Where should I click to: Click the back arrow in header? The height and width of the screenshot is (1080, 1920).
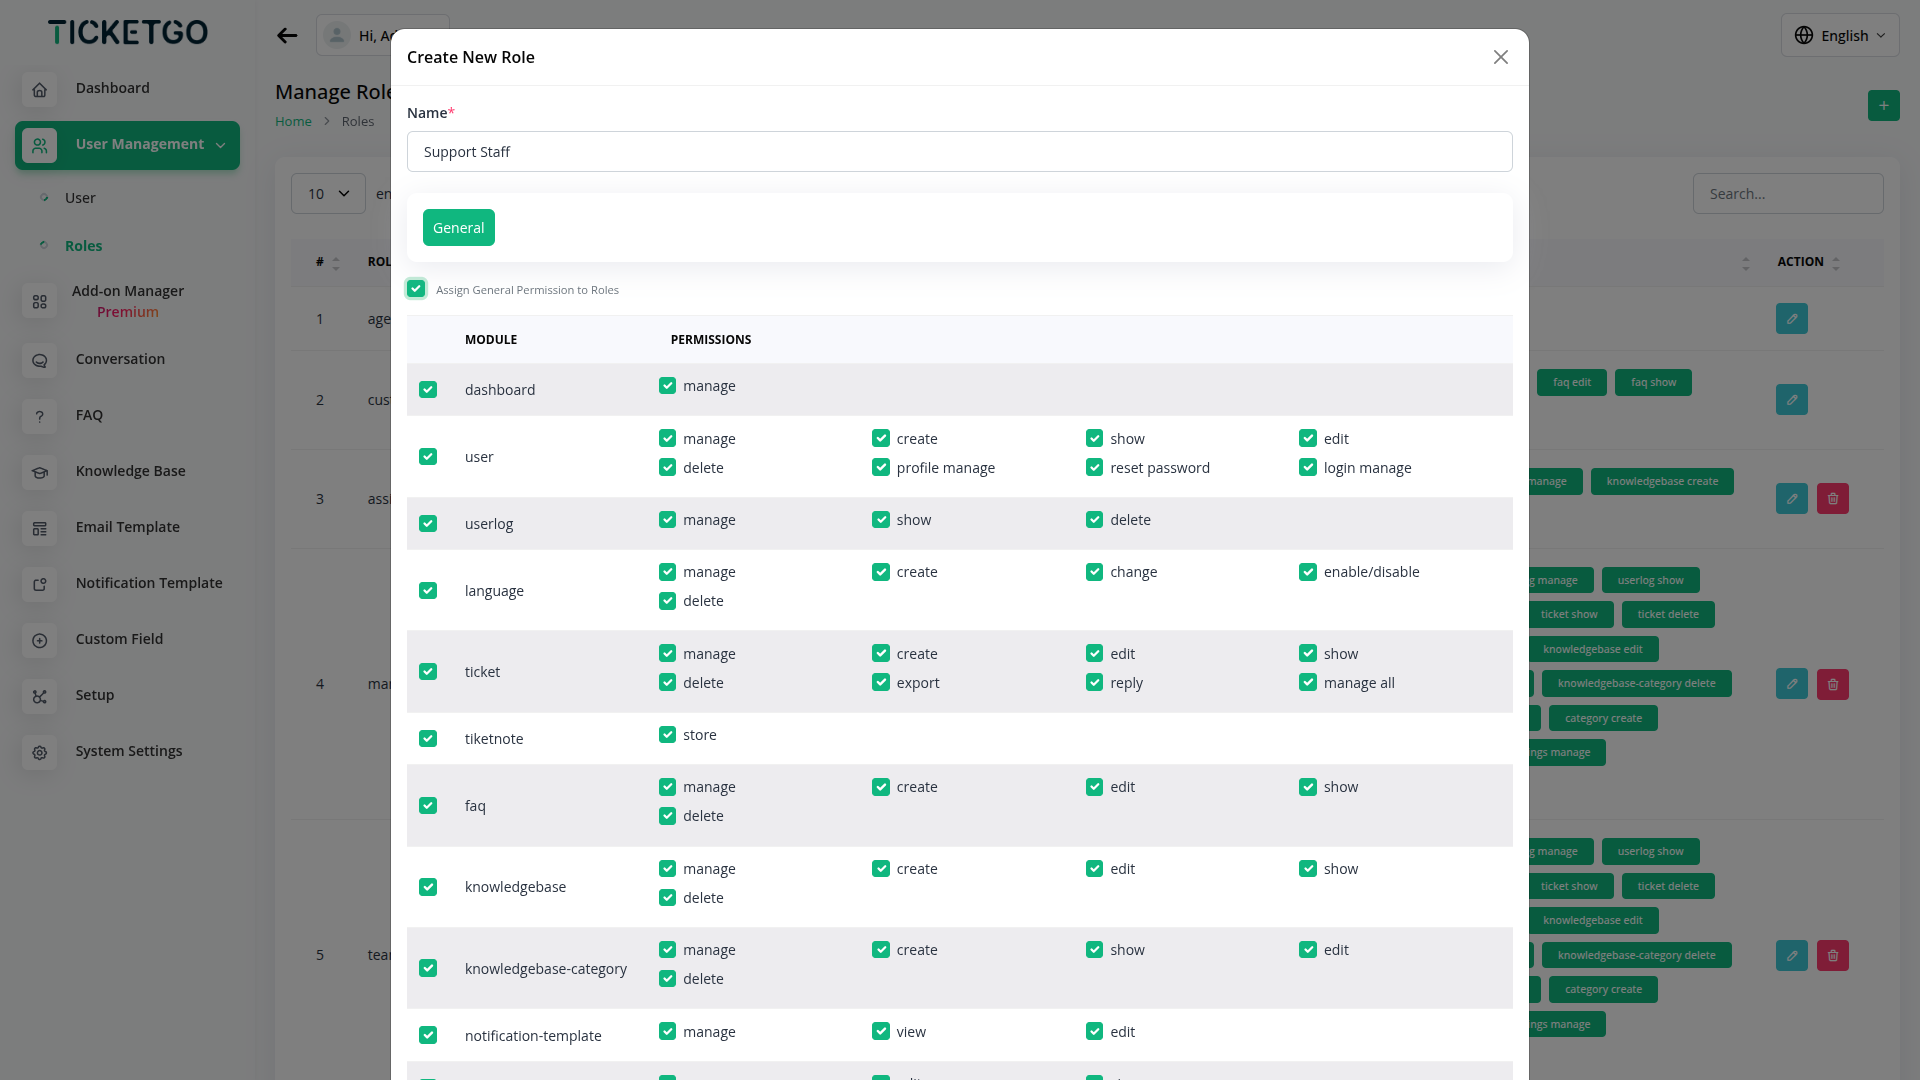coord(287,36)
